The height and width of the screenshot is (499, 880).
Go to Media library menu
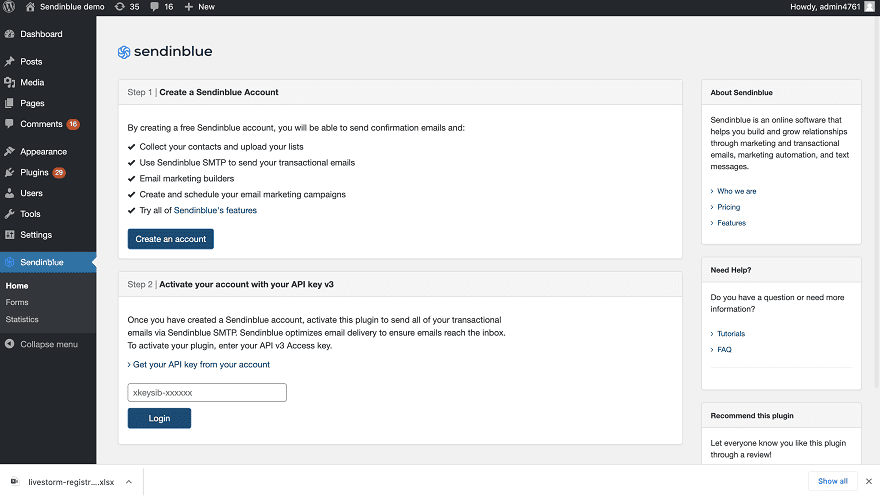click(32, 82)
